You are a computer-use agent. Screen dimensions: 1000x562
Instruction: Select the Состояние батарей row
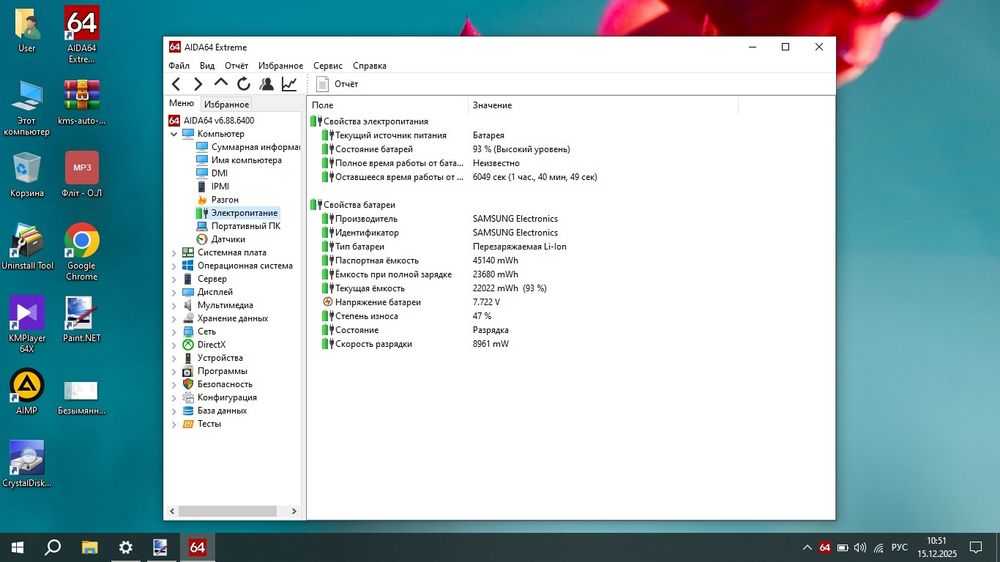[367, 149]
